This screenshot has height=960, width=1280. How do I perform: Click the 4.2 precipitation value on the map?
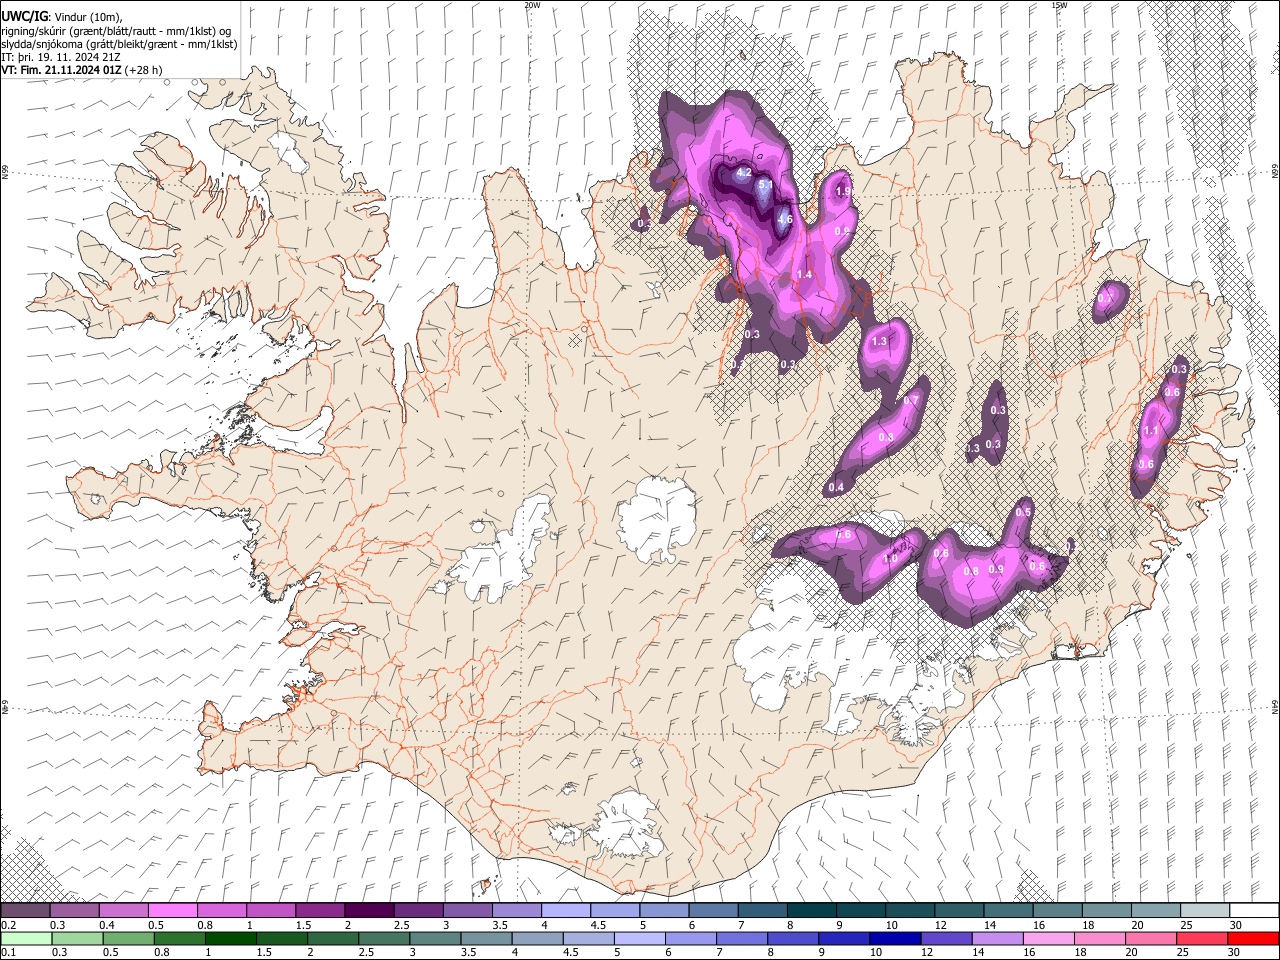point(743,172)
